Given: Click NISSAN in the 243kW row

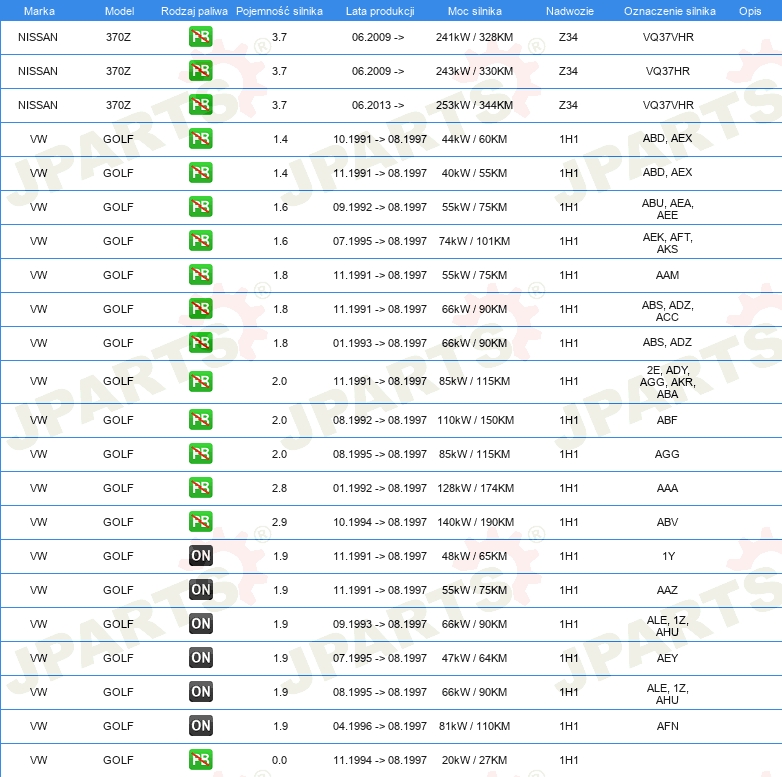Looking at the screenshot, I should pyautogui.click(x=38, y=71).
